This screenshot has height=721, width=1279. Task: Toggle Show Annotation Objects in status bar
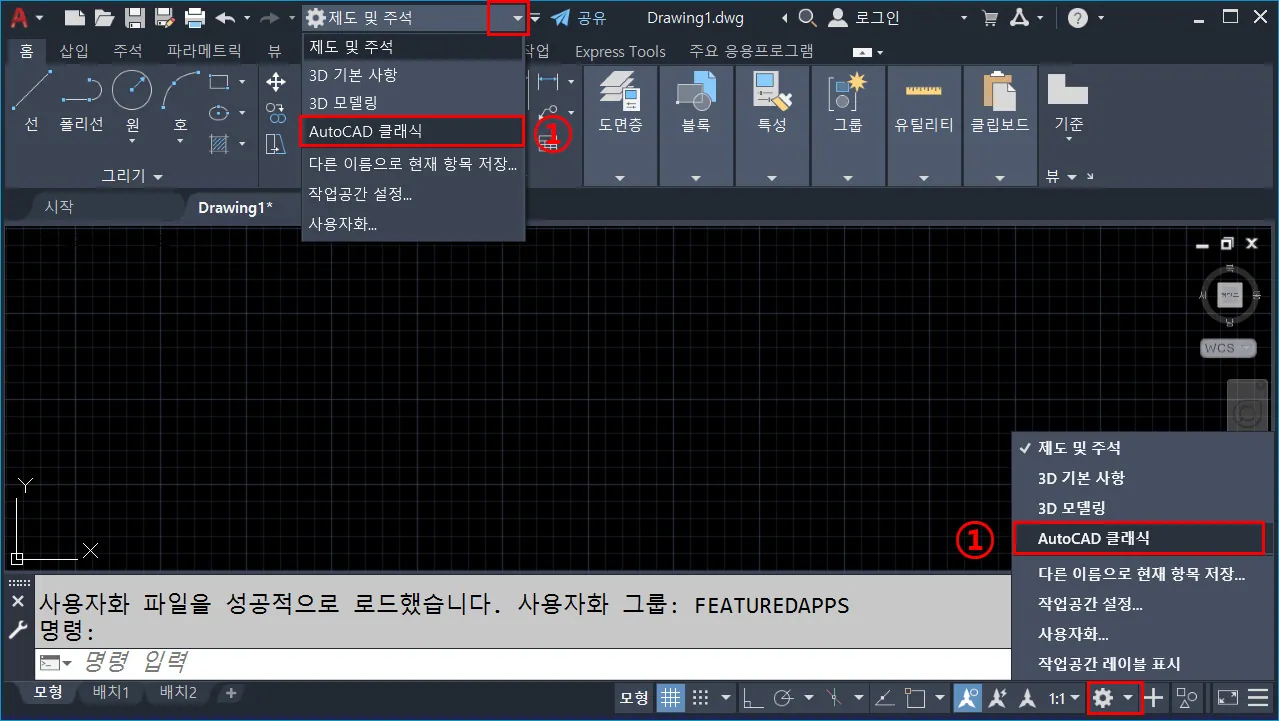(x=967, y=697)
